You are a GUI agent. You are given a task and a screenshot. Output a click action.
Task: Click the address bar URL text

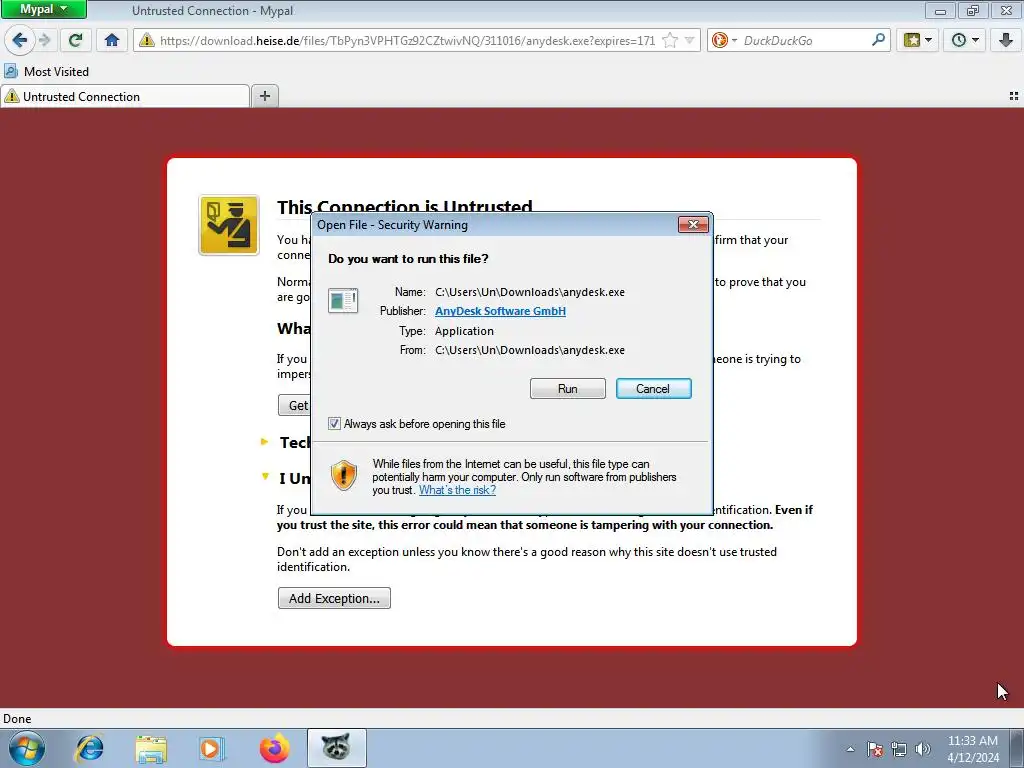408,40
